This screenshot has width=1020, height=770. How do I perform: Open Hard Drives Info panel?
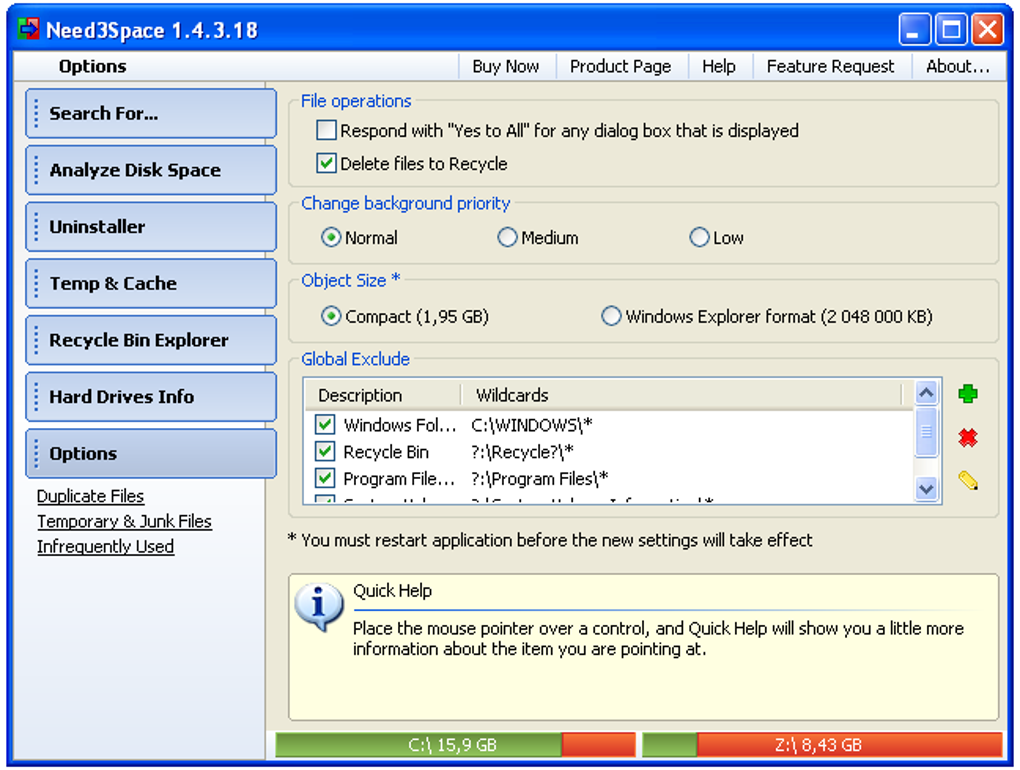pos(151,396)
